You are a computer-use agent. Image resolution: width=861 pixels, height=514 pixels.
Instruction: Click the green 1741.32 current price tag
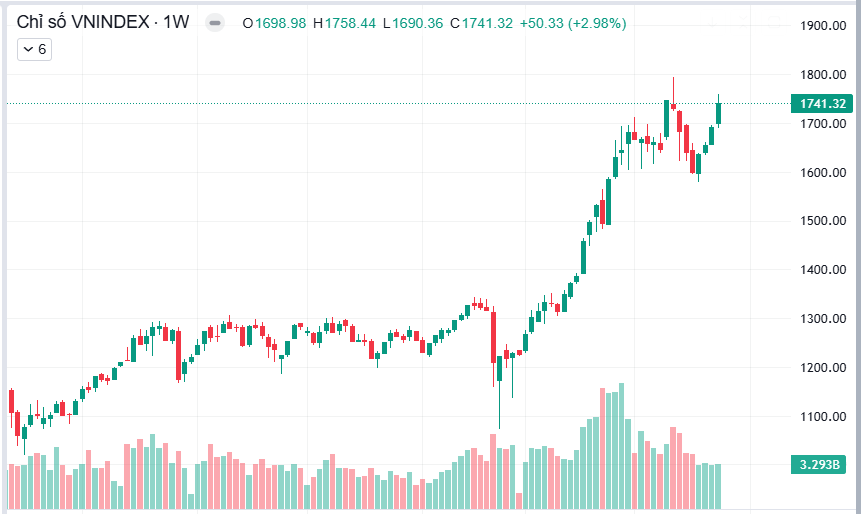point(823,104)
